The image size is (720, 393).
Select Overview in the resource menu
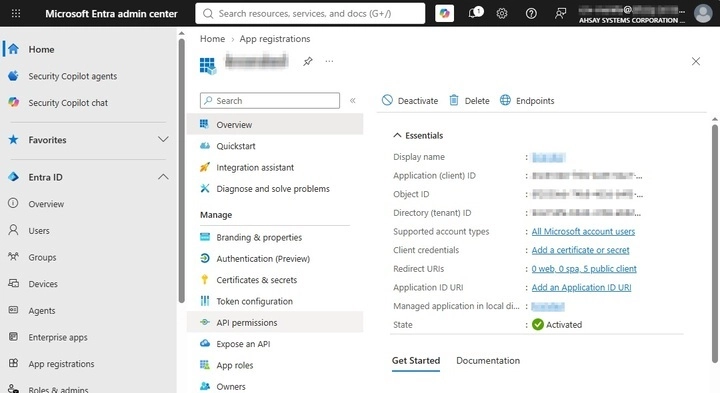tap(275, 124)
